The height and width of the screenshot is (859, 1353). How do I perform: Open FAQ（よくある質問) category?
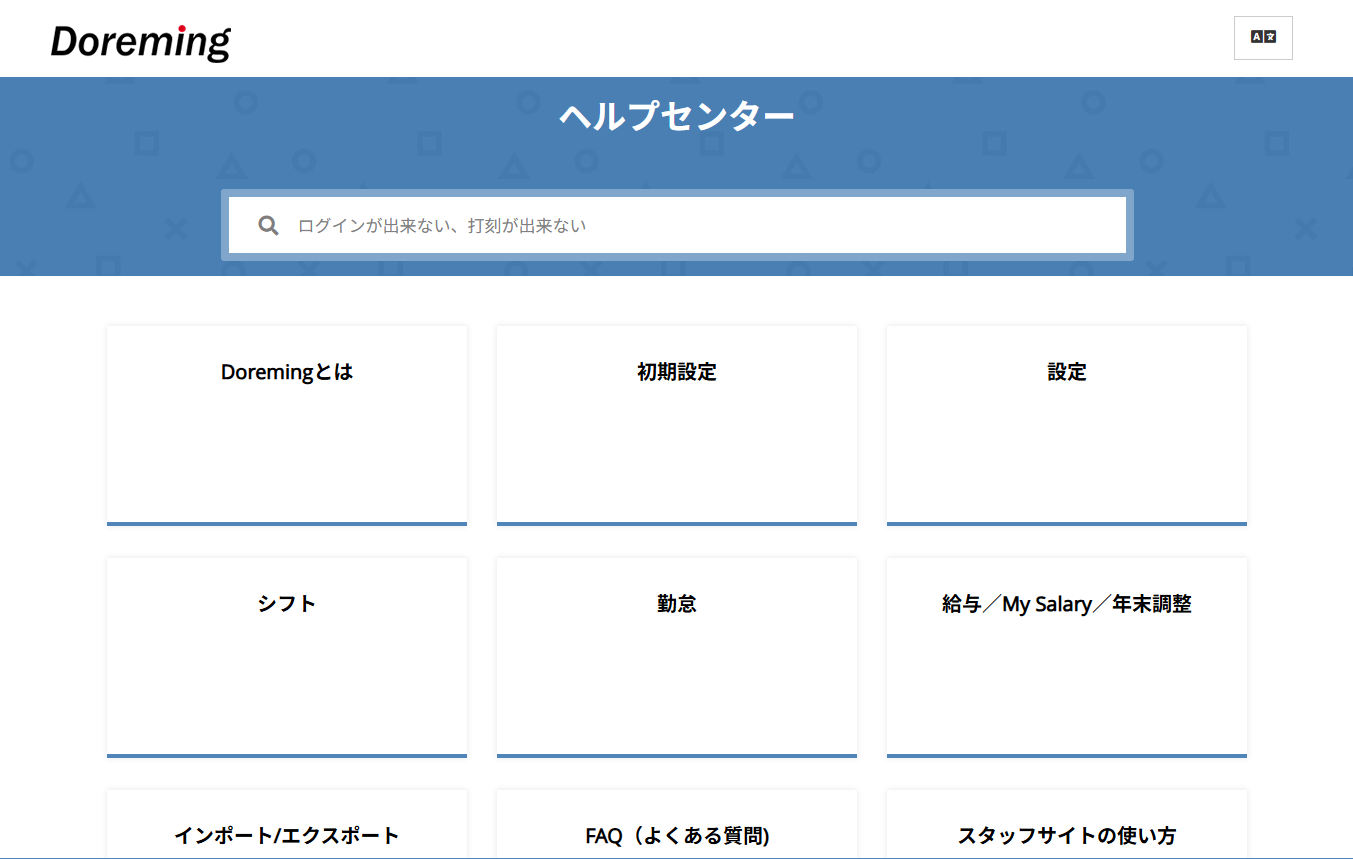tap(677, 830)
